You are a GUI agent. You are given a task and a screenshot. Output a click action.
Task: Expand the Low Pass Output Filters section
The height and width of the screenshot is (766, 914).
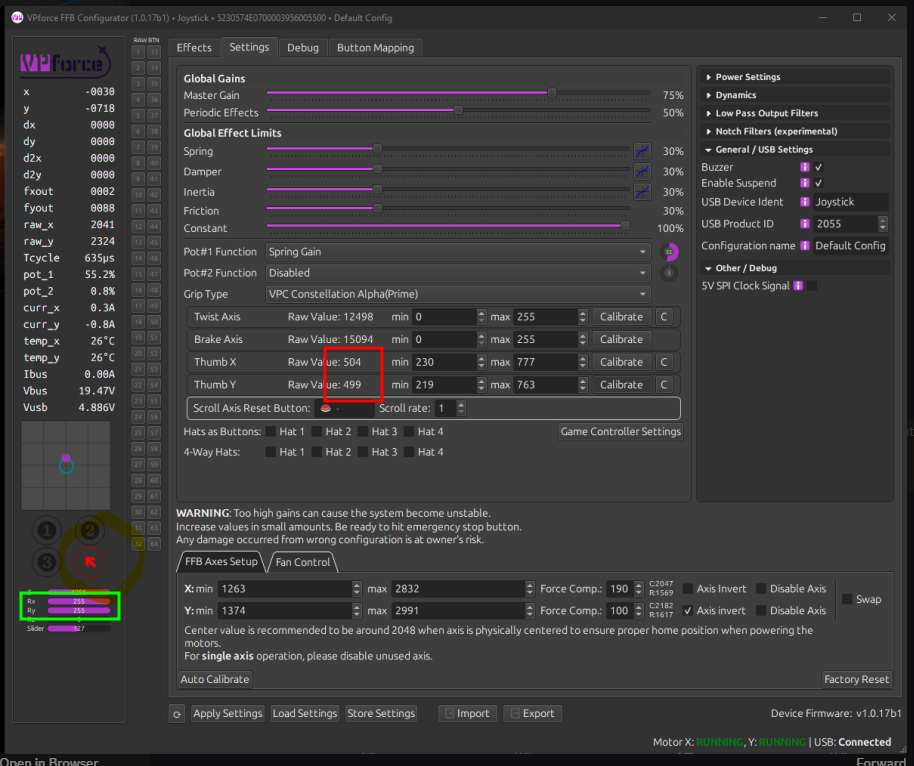(x=794, y=113)
